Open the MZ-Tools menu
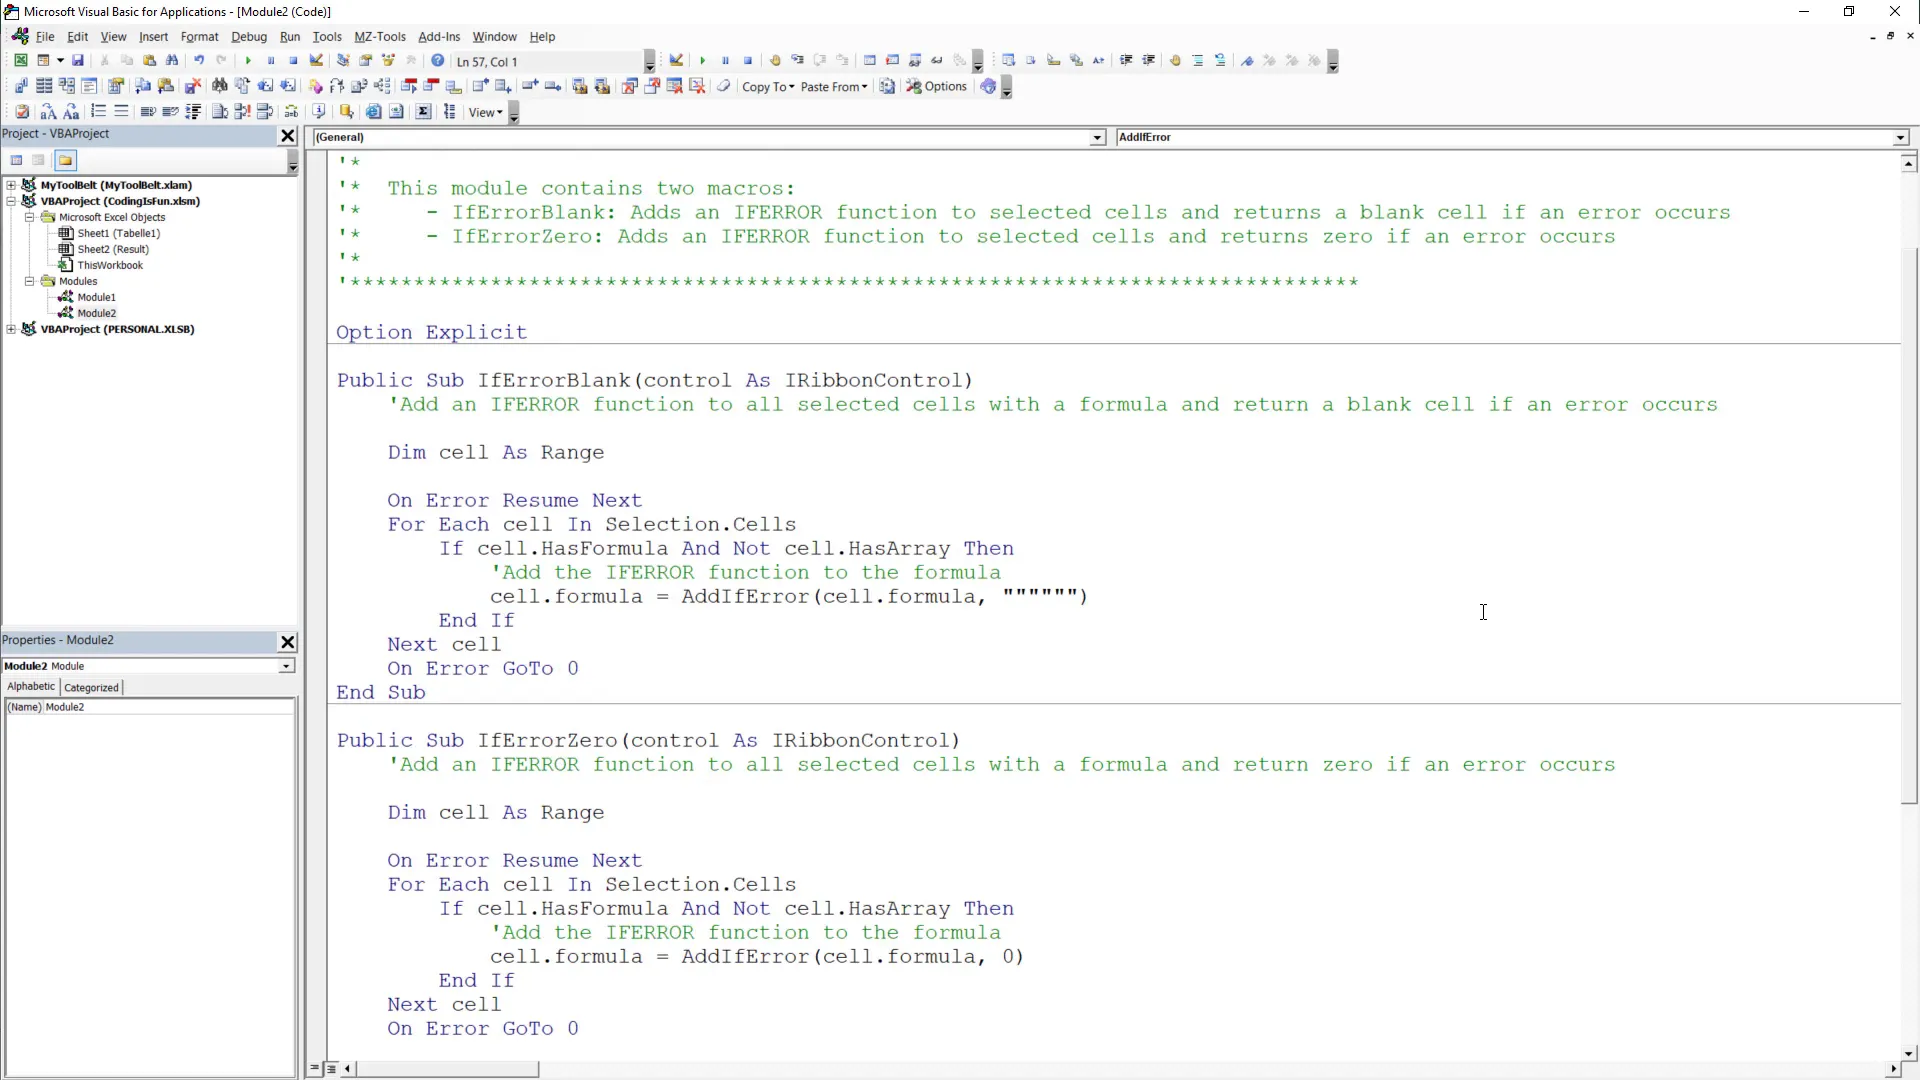The width and height of the screenshot is (1920, 1080). point(380,37)
